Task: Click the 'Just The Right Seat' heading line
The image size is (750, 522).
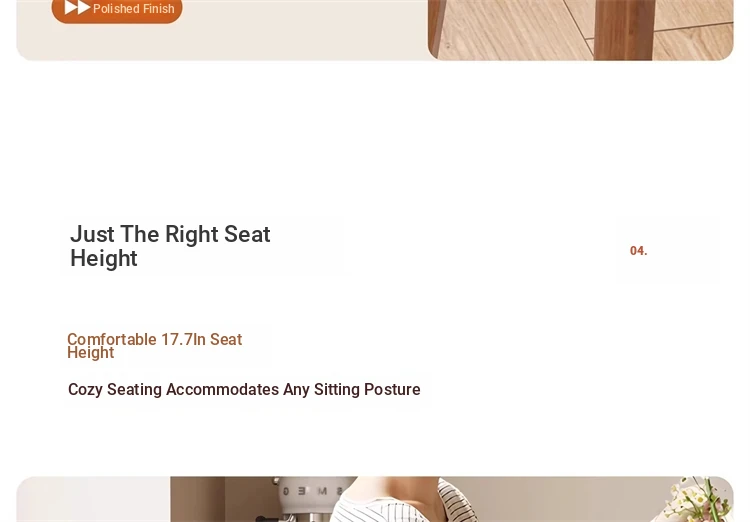Action: pyautogui.click(x=170, y=234)
